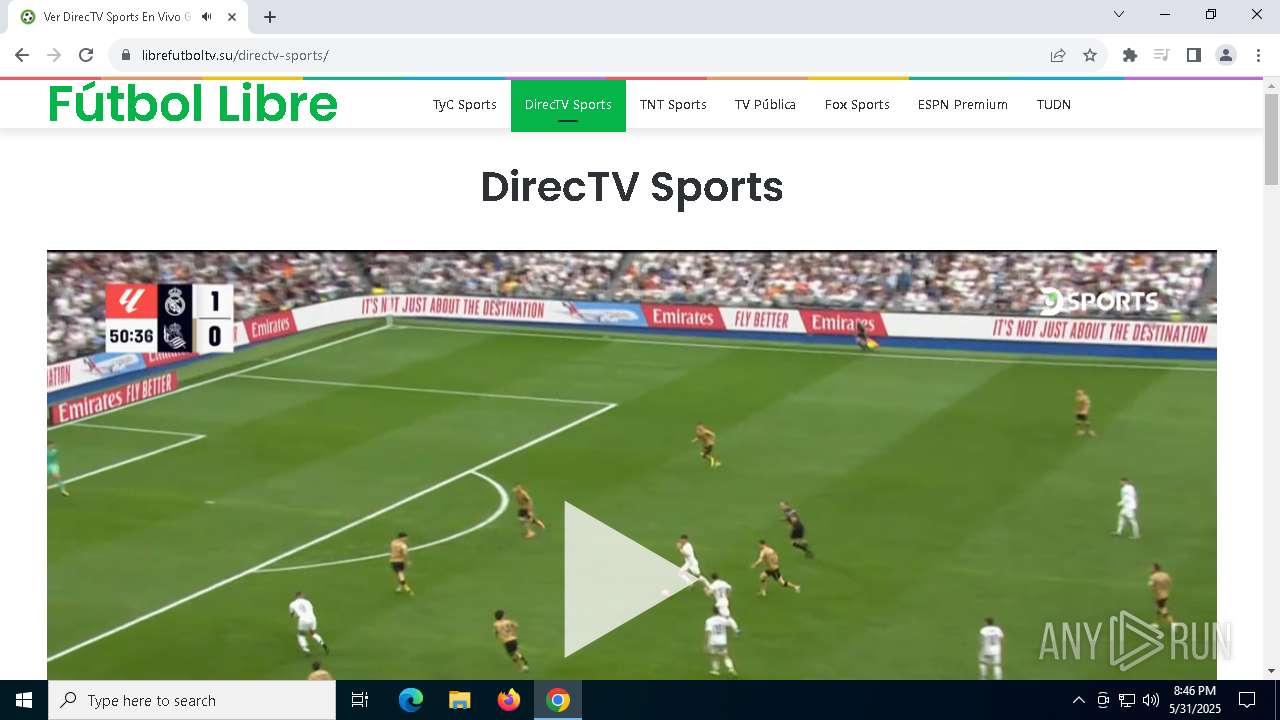This screenshot has height=720, width=1280.
Task: Bookmark this tab with the star
Action: coord(1090,55)
